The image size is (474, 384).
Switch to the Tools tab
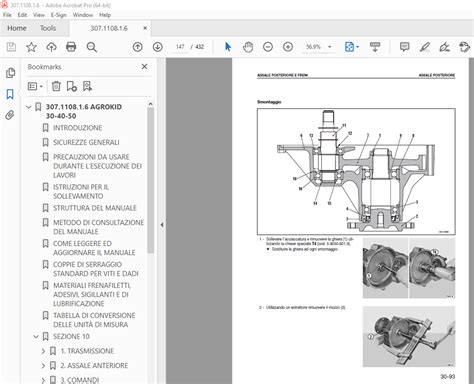coord(48,28)
